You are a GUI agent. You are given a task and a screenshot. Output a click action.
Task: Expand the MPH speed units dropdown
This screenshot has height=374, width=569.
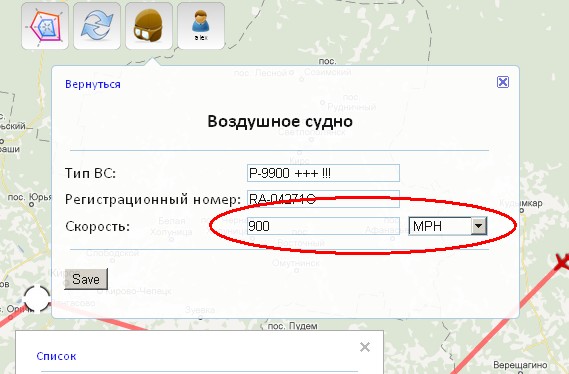coord(448,226)
